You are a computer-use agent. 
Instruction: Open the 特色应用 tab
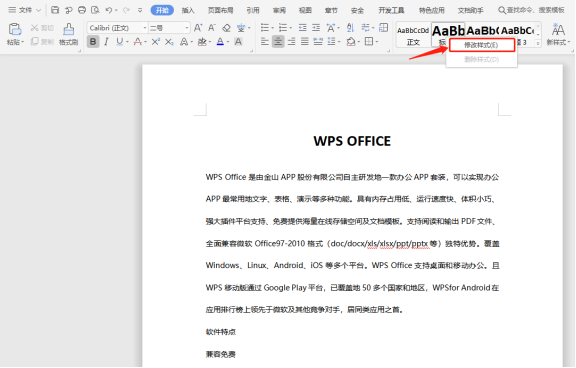point(432,10)
